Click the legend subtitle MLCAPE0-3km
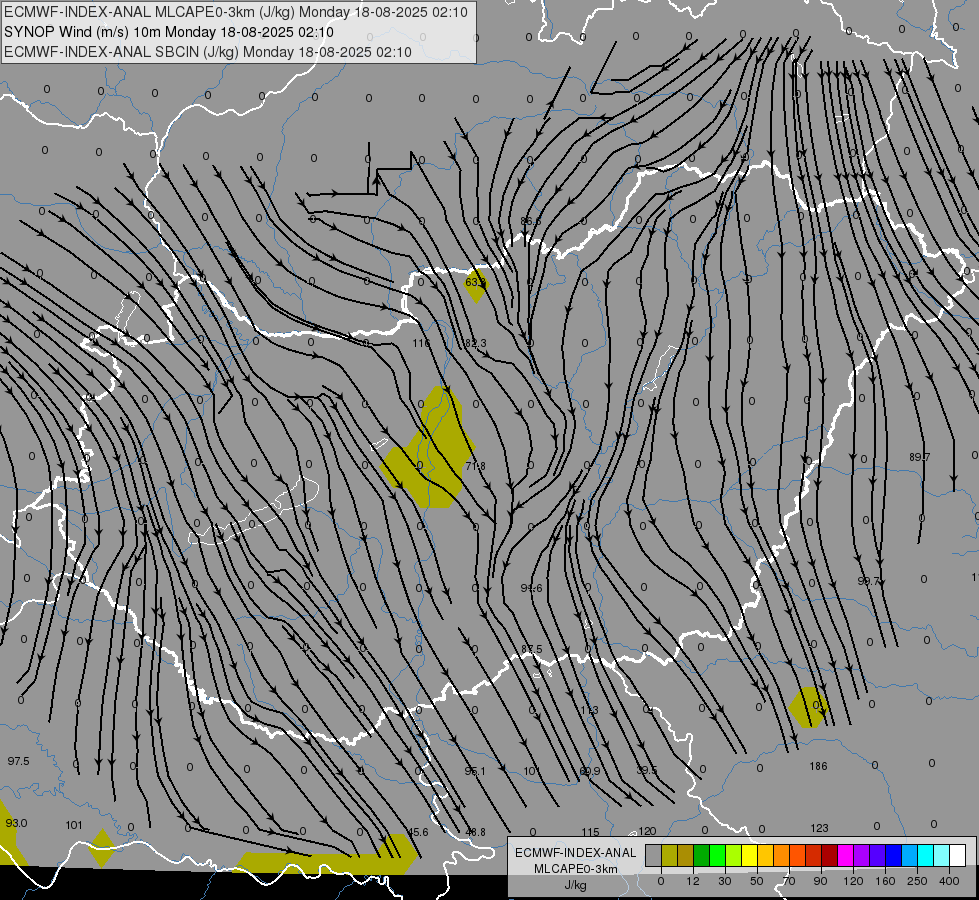 coord(576,869)
